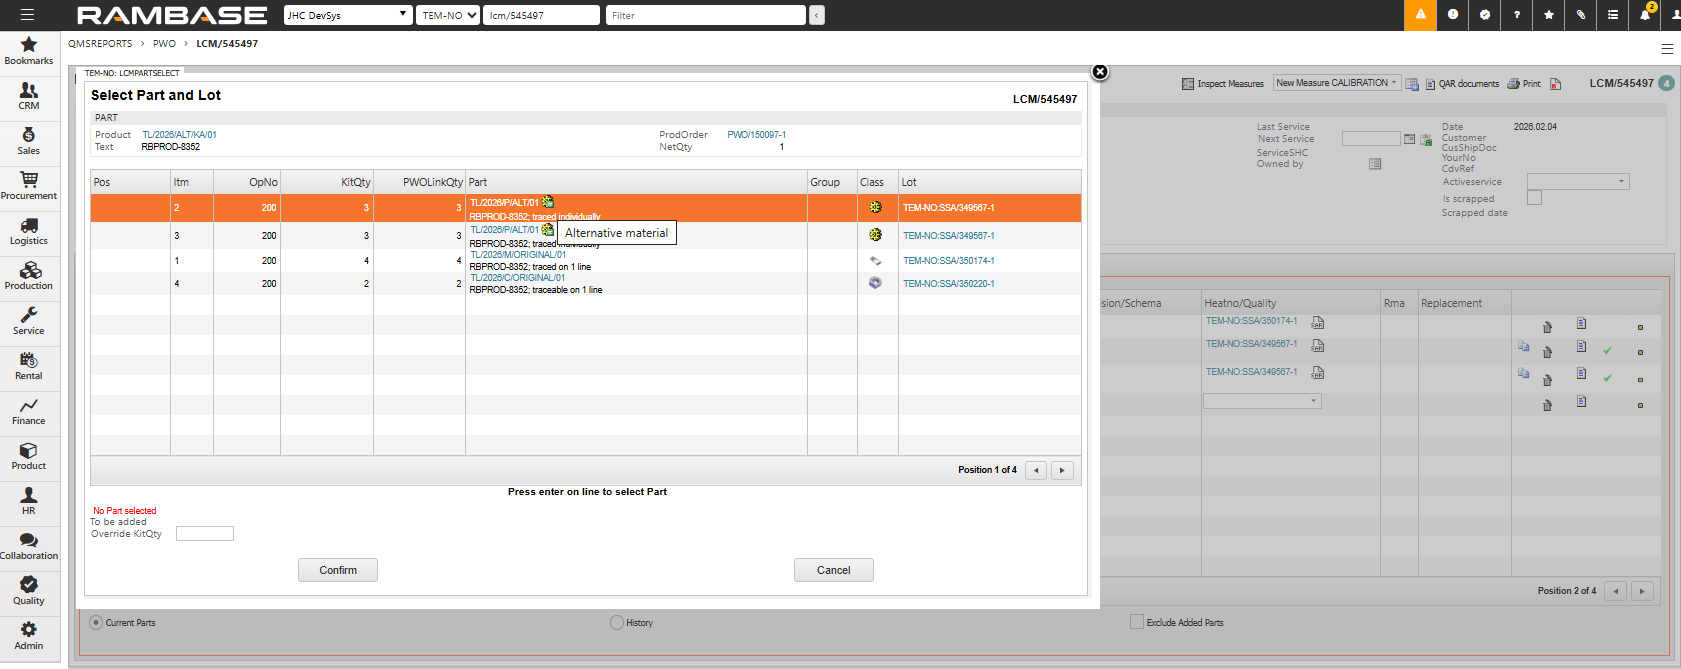Image resolution: width=1681 pixels, height=669 pixels.
Task: Select the History radio button
Action: (x=616, y=622)
